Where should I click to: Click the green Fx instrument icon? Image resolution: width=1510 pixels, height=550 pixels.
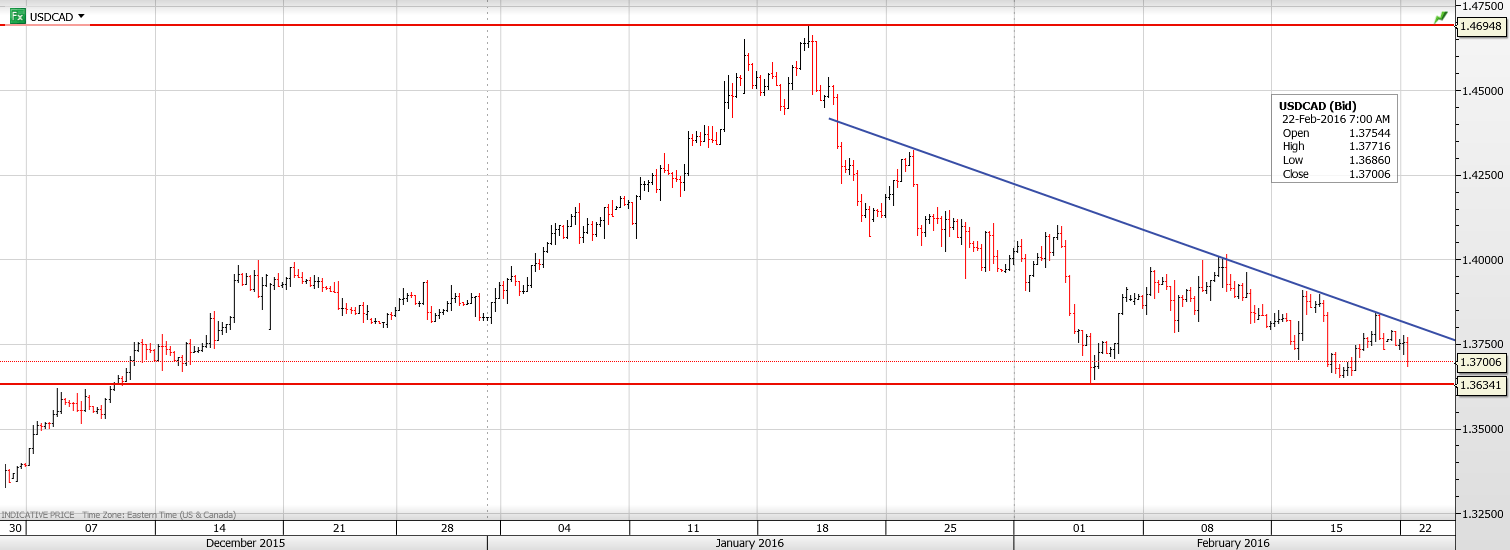click(17, 17)
